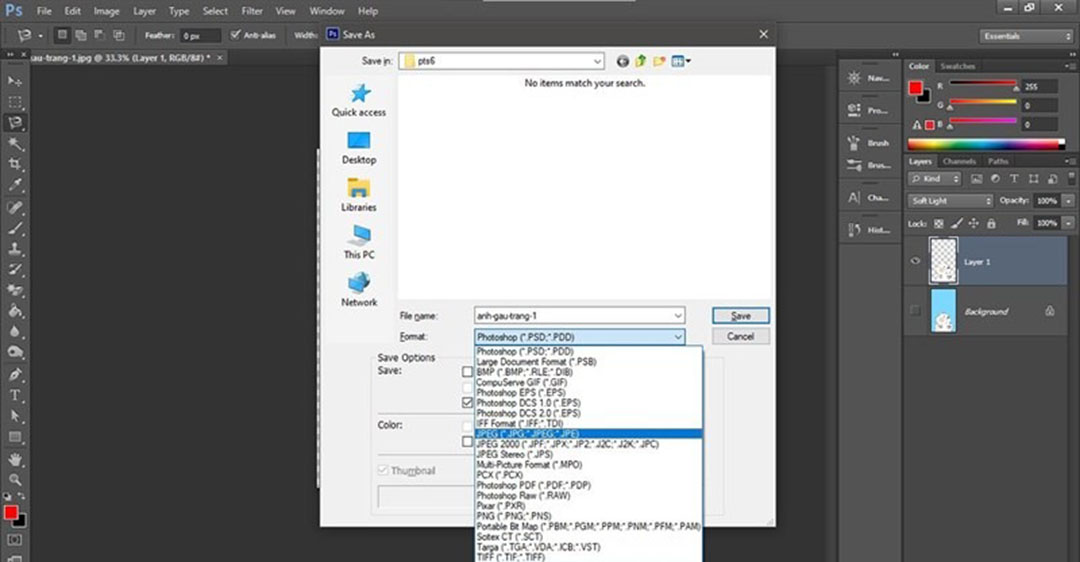
Task: Open the layer Fill slider dropdown
Action: pos(1068,223)
